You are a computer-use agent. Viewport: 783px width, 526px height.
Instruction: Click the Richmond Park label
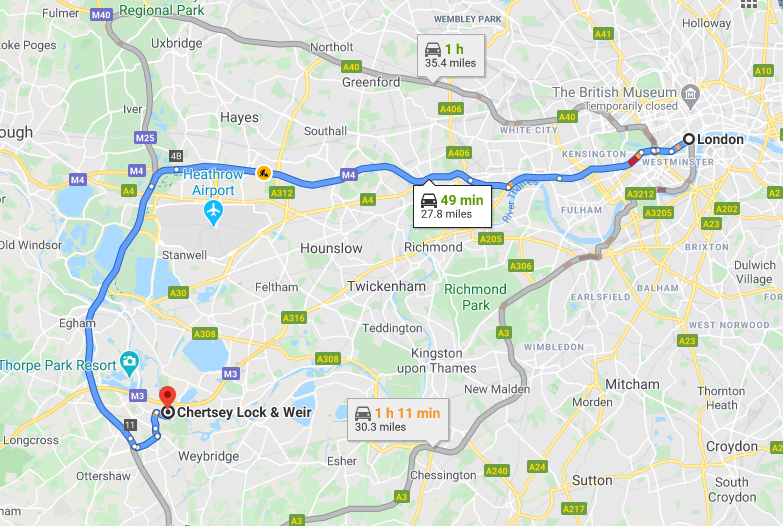click(x=475, y=297)
